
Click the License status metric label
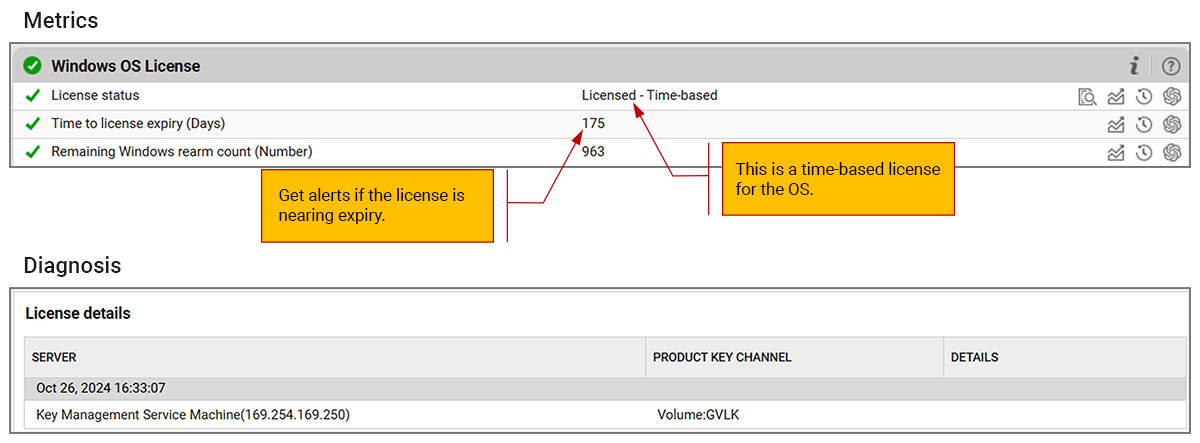(95, 96)
